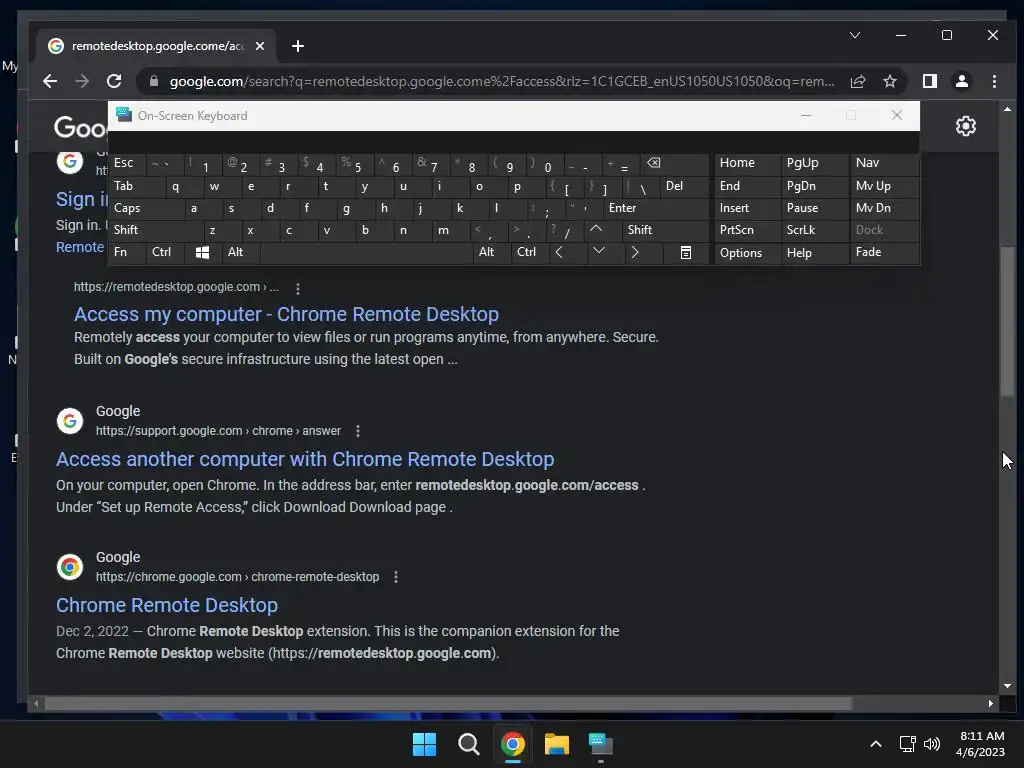This screenshot has height=768, width=1024.
Task: Click scroll down arrow of page
Action: point(1007,686)
